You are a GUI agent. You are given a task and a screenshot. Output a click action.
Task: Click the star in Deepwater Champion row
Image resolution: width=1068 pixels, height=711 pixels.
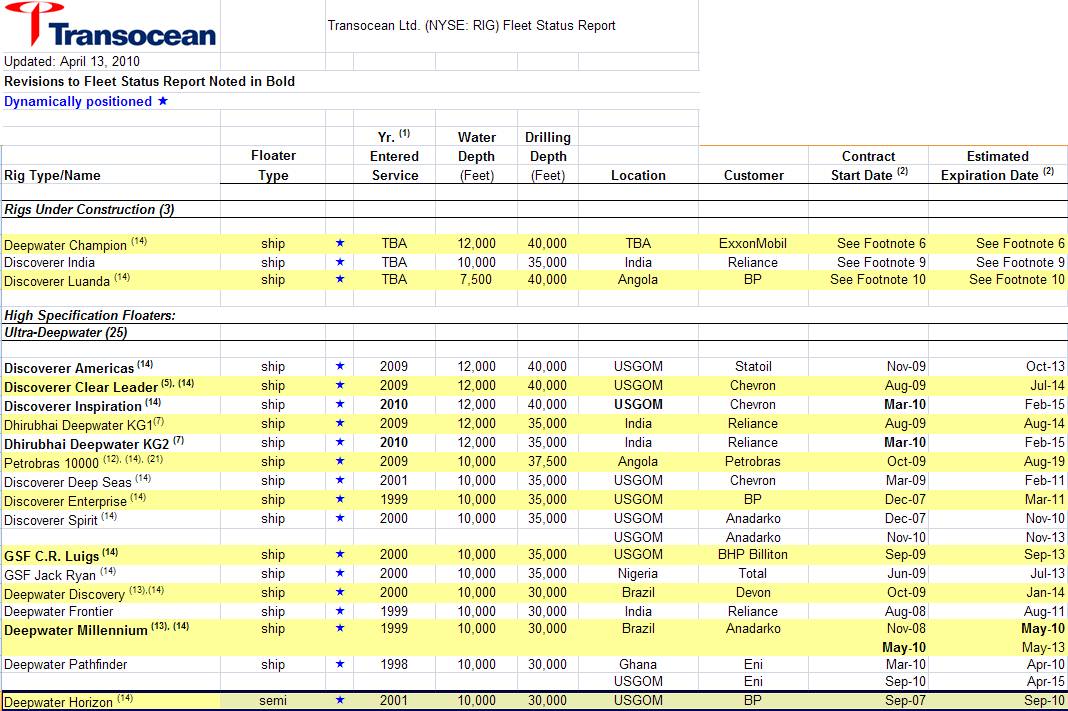[x=340, y=242]
